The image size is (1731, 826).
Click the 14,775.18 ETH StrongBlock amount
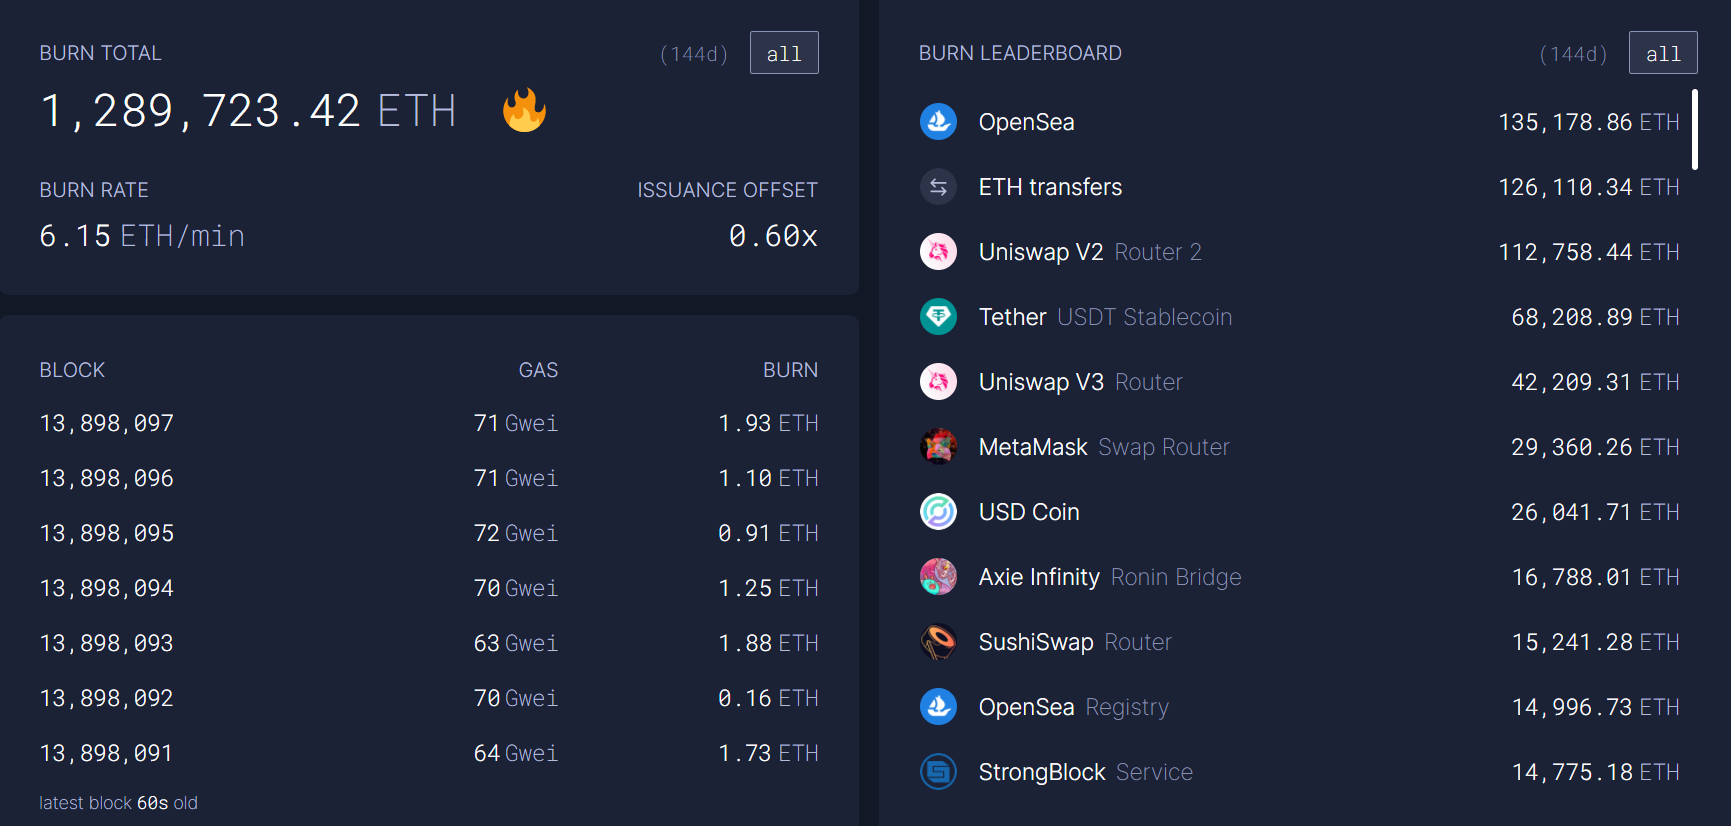tap(1595, 772)
